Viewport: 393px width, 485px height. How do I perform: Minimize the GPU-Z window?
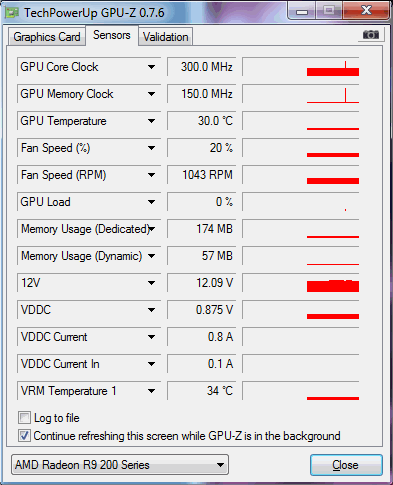pyautogui.click(x=302, y=12)
